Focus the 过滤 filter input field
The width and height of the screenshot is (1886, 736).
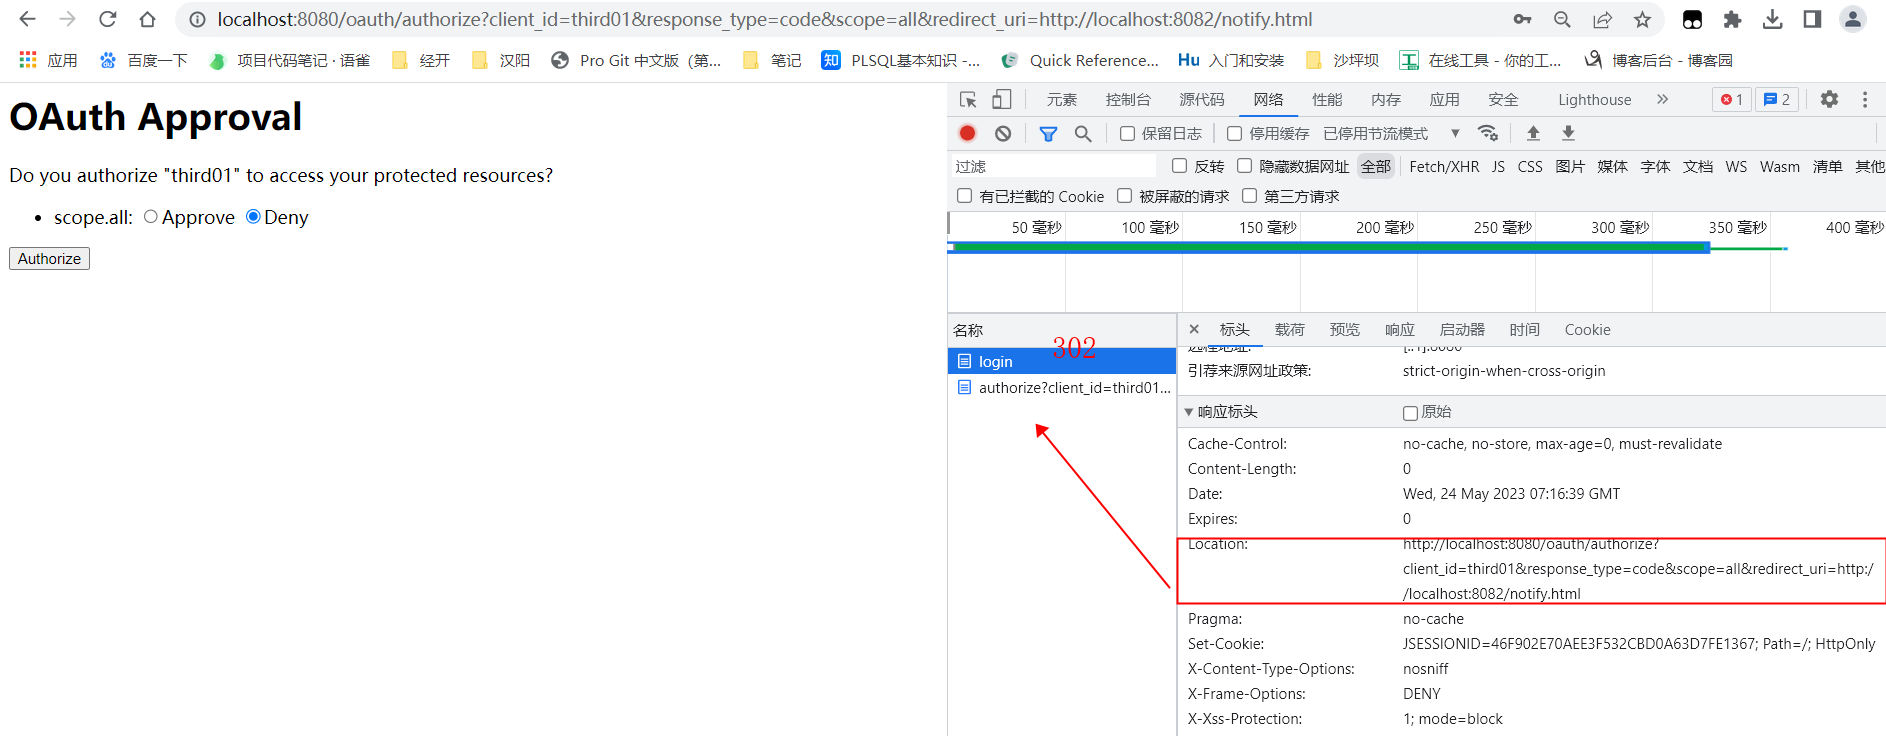[x=1052, y=166]
